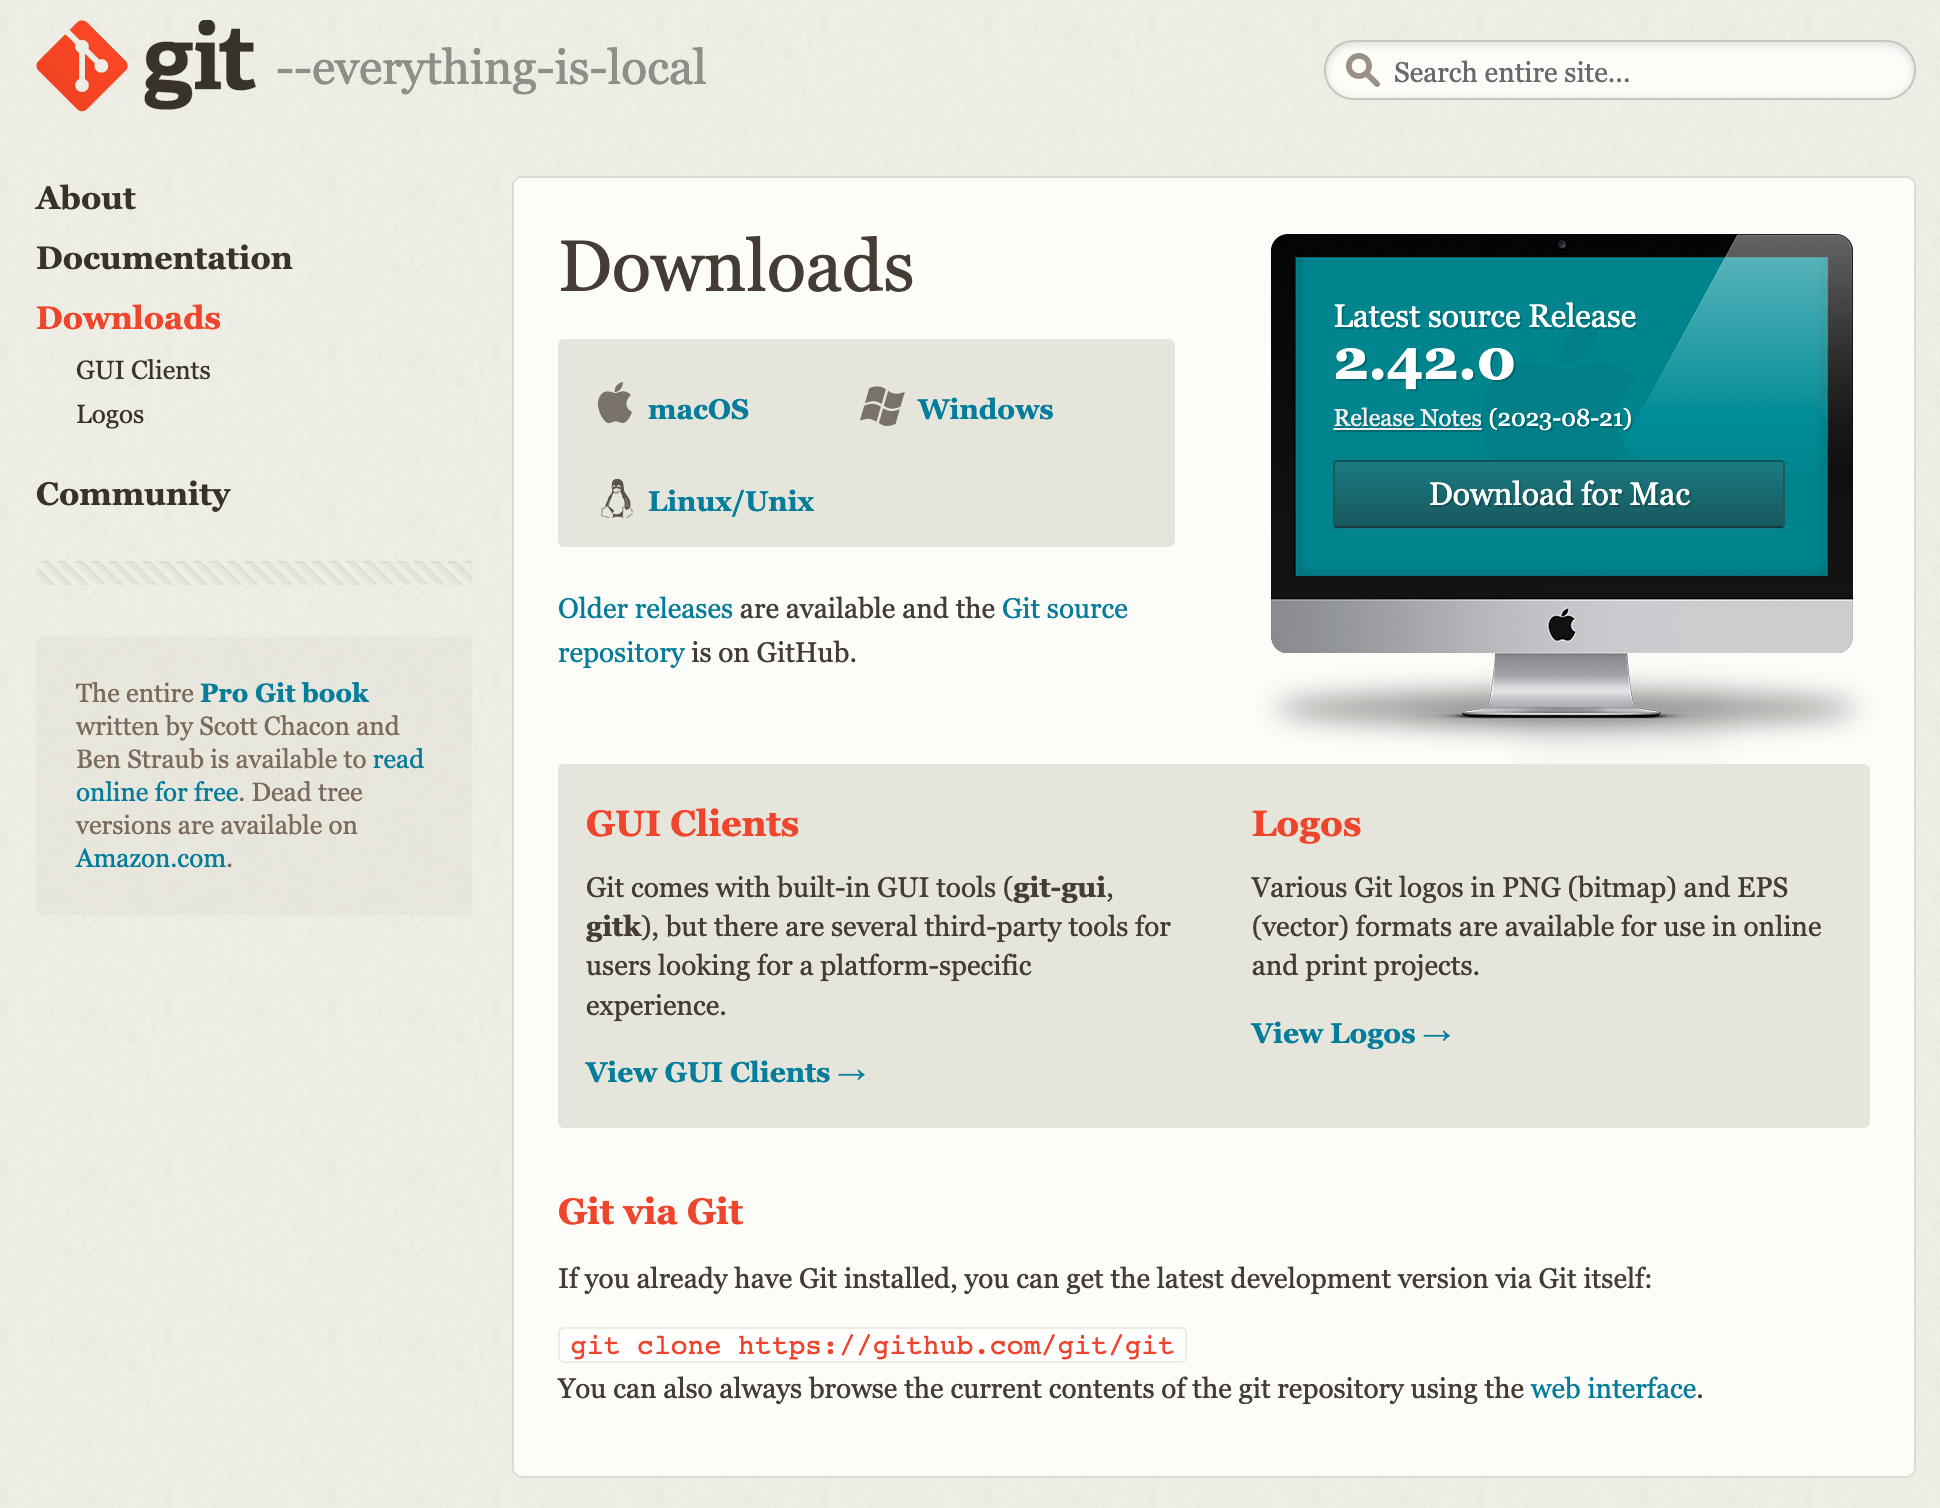Select Logos in sidebar submenu
Viewport: 1940px width, 1508px height.
[x=110, y=414]
